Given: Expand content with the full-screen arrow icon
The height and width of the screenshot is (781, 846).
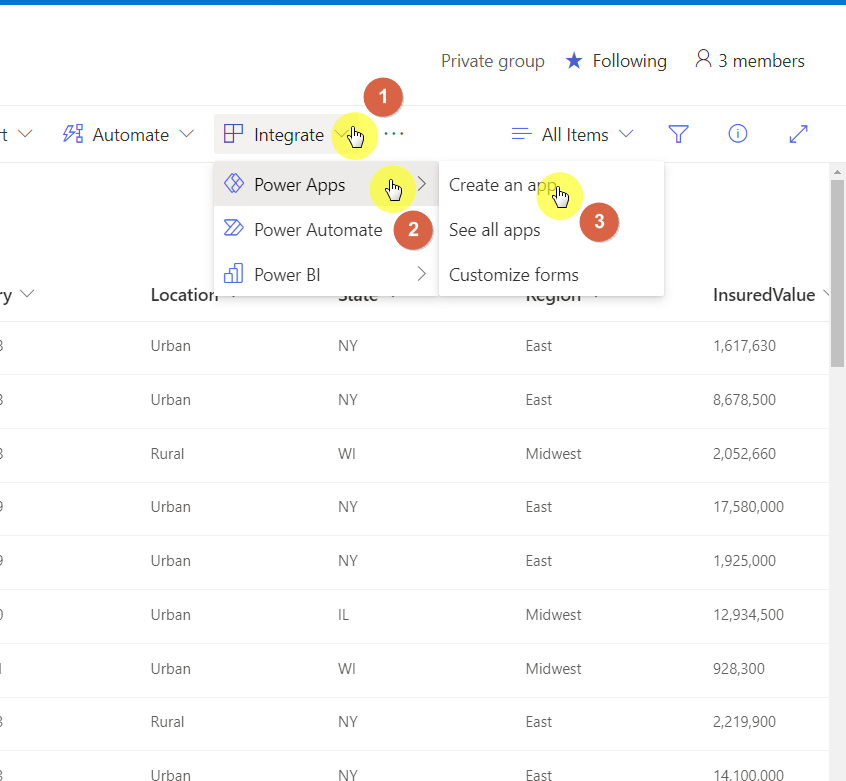Looking at the screenshot, I should [x=798, y=134].
